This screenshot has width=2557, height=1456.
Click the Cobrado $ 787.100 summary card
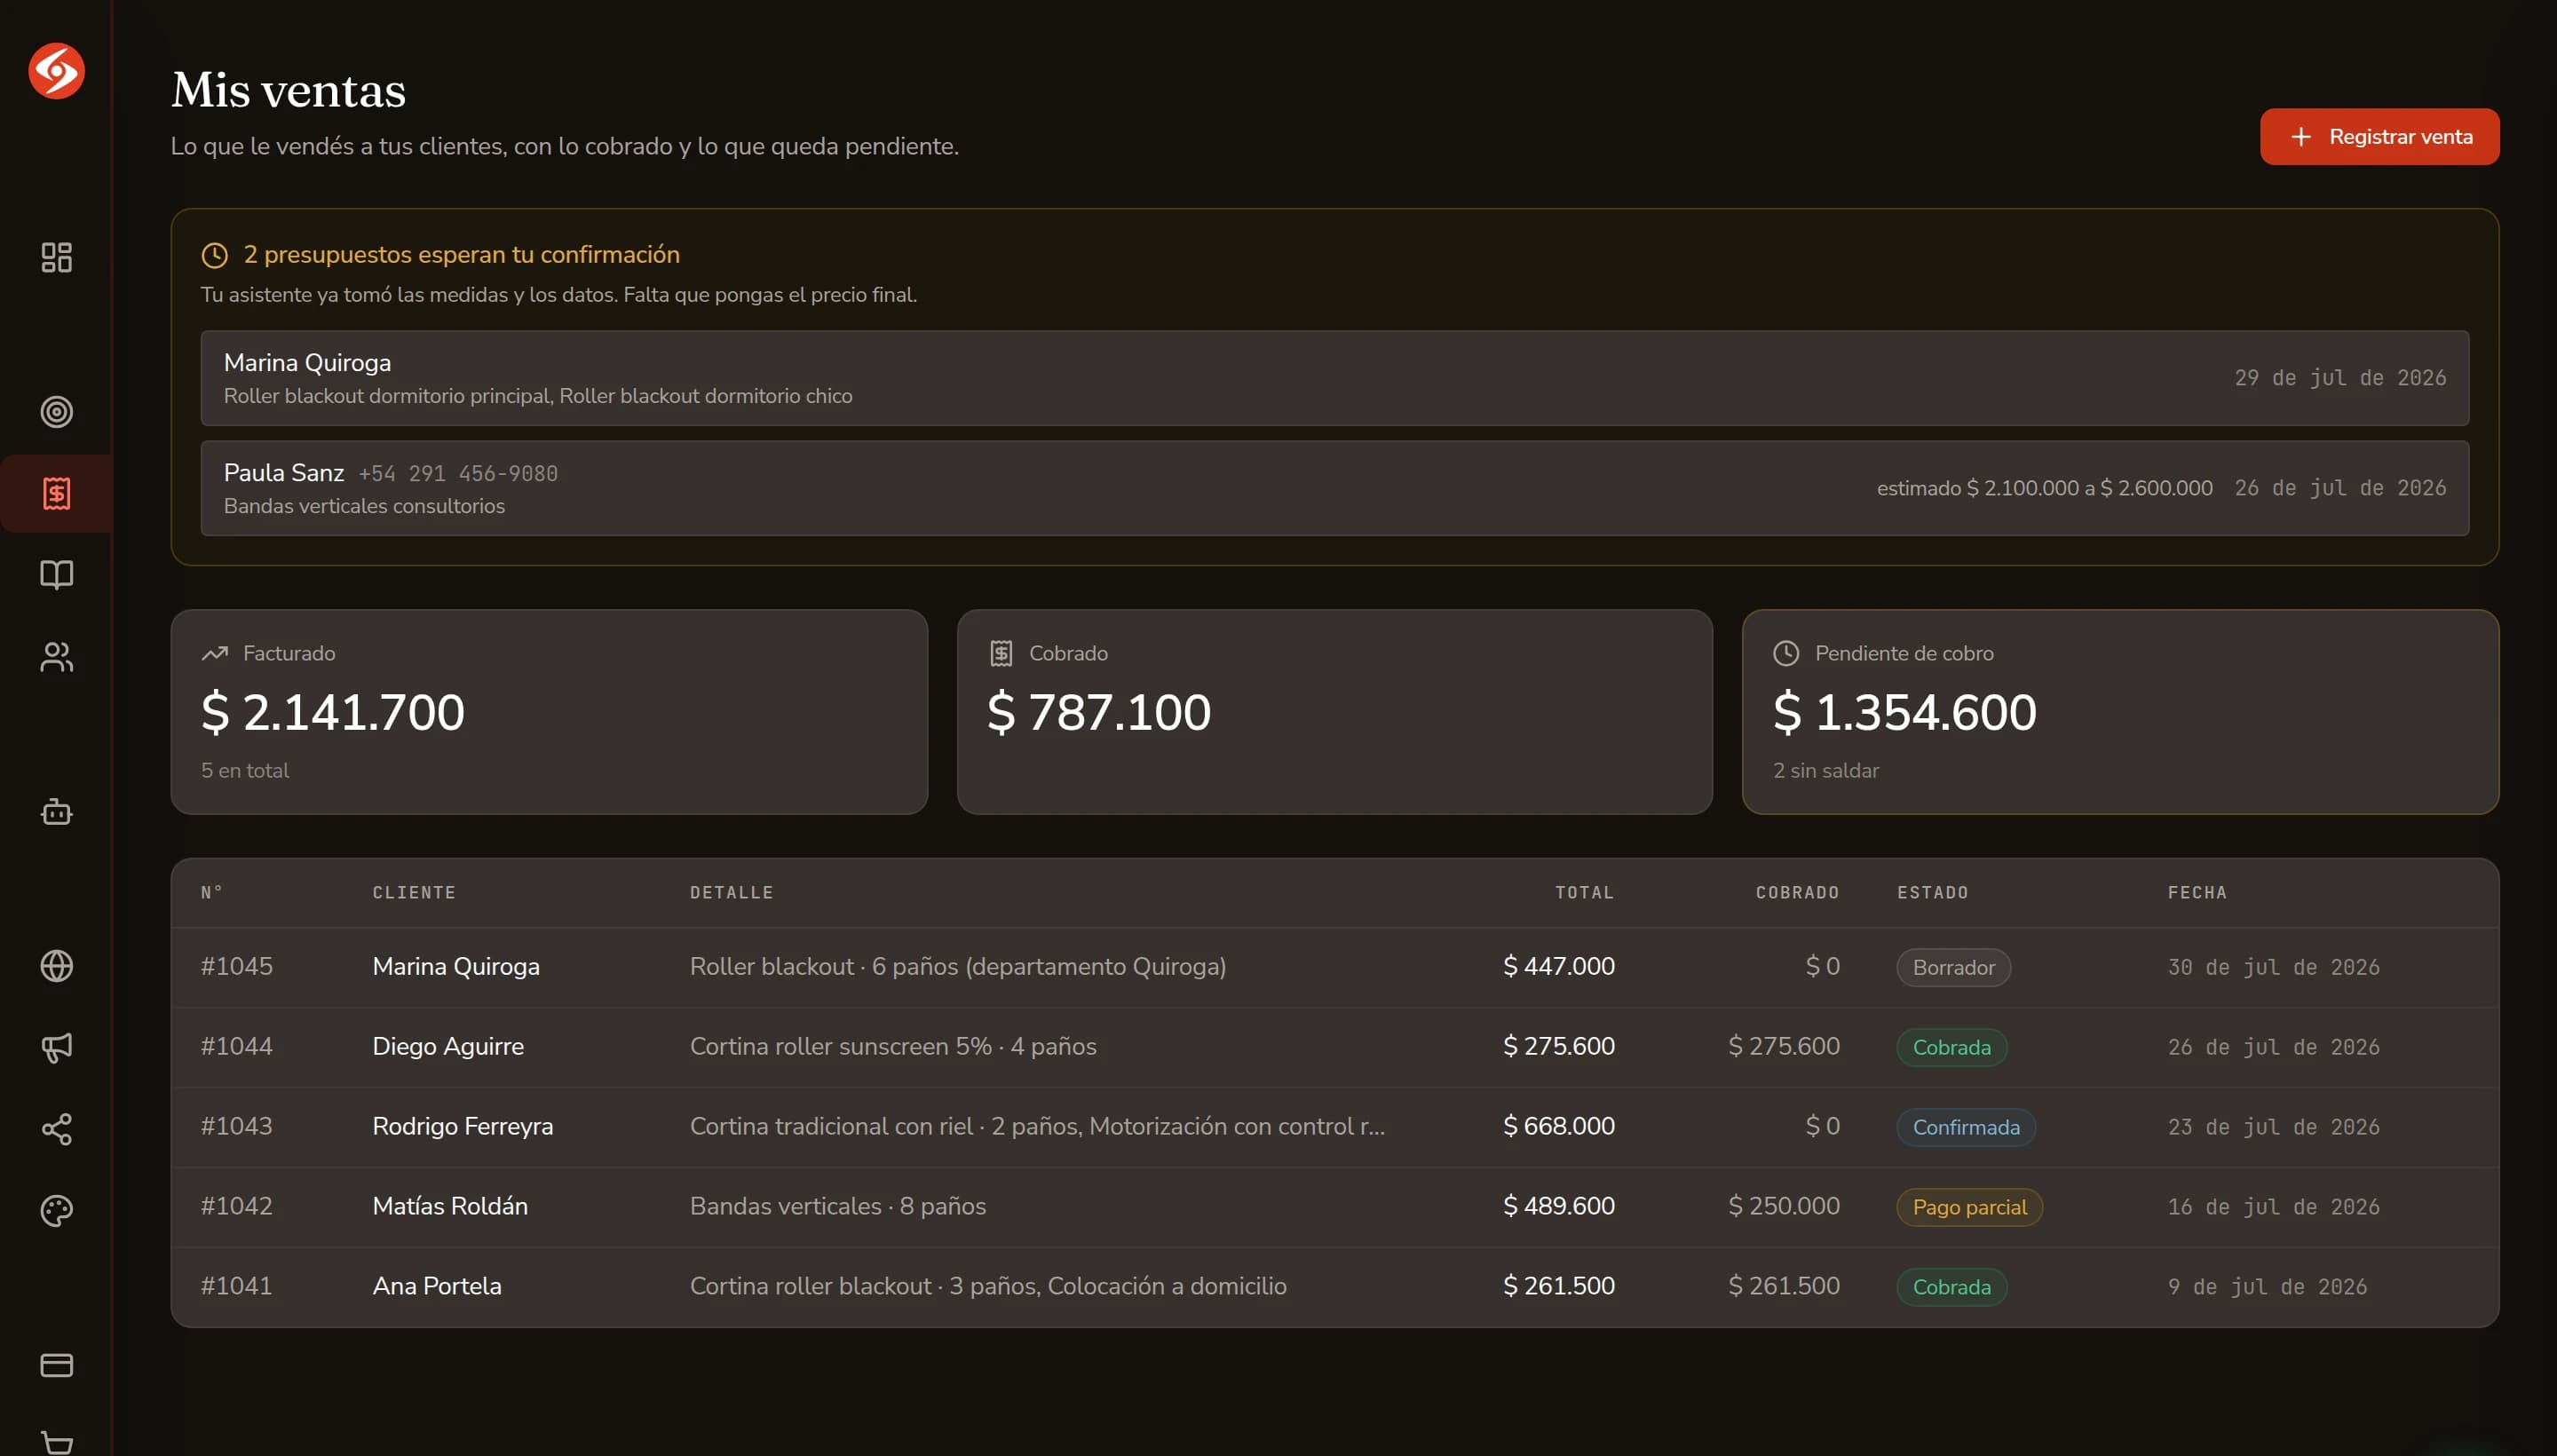coord(1334,712)
